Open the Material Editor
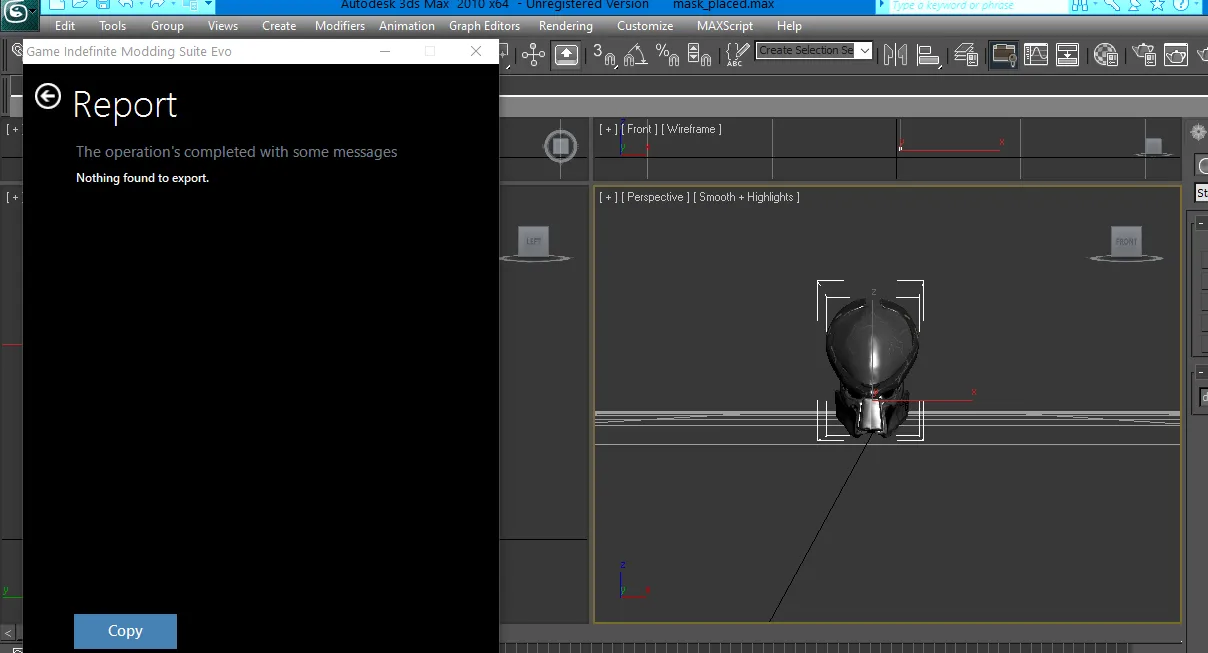 click(1105, 55)
